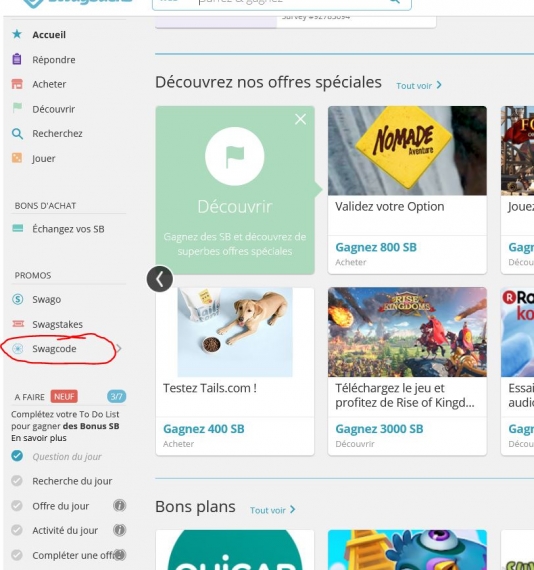Toggle the Recherche du jour checkmark
The image size is (534, 570).
pyautogui.click(x=17, y=481)
